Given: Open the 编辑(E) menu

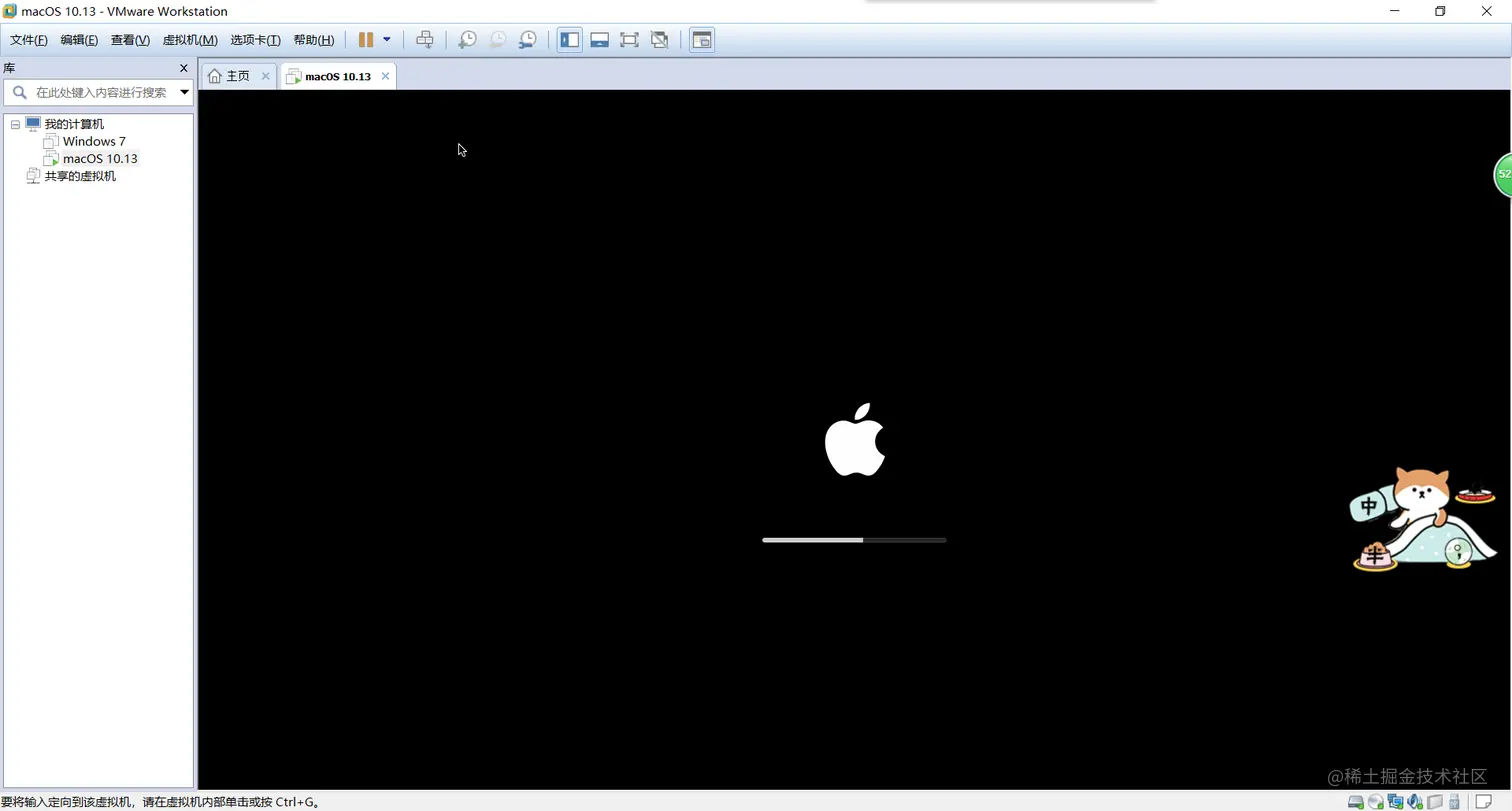Looking at the screenshot, I should pyautogui.click(x=79, y=40).
